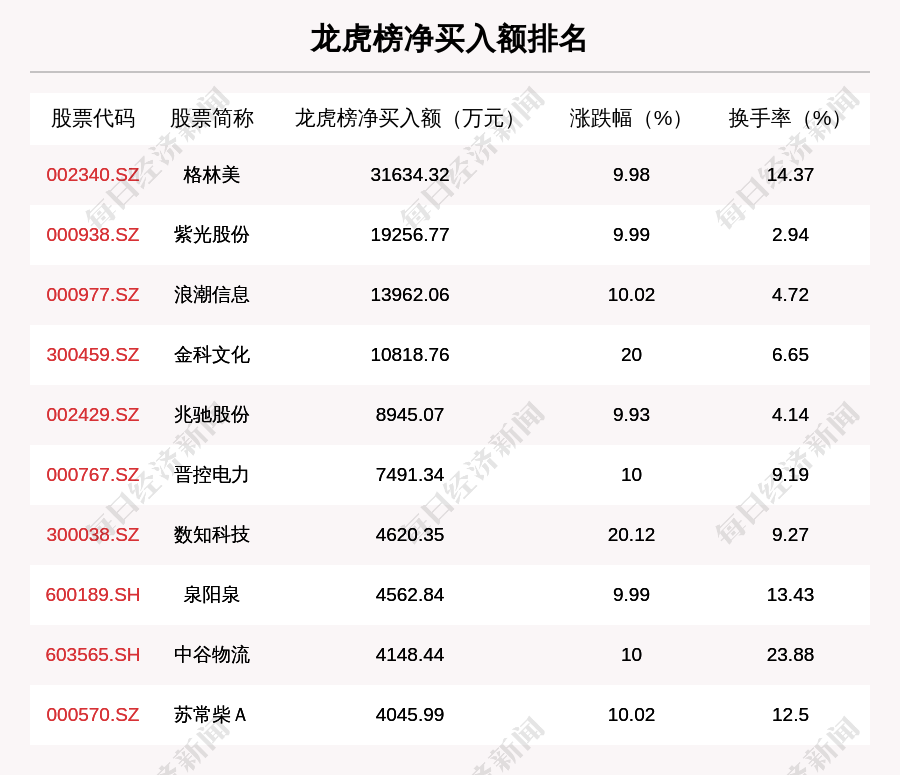The image size is (900, 775).
Task: Click 数知科技 change percentage 20.12
Action: [x=631, y=534]
